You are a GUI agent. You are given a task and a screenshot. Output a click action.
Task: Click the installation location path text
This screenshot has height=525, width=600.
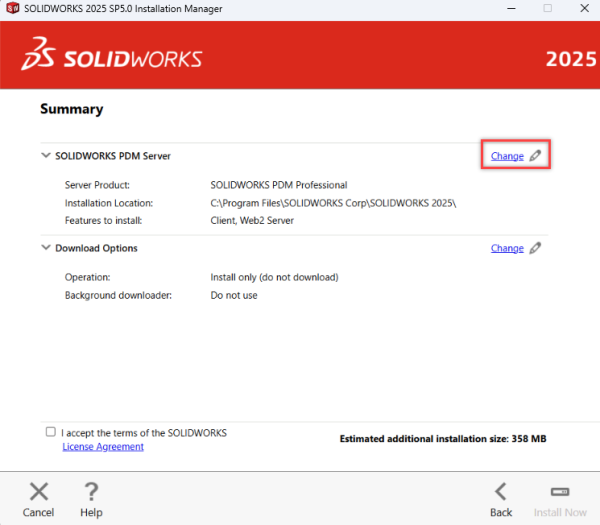(333, 203)
